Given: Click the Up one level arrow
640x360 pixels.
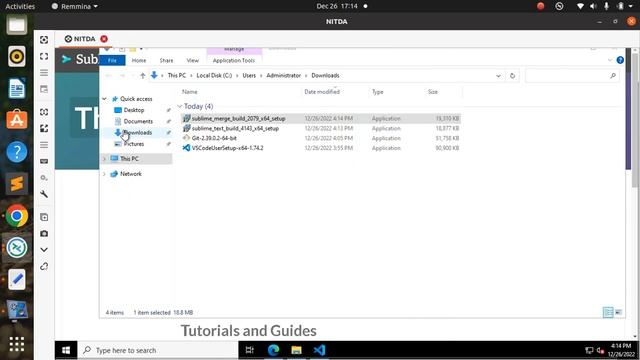Looking at the screenshot, I should [142, 76].
